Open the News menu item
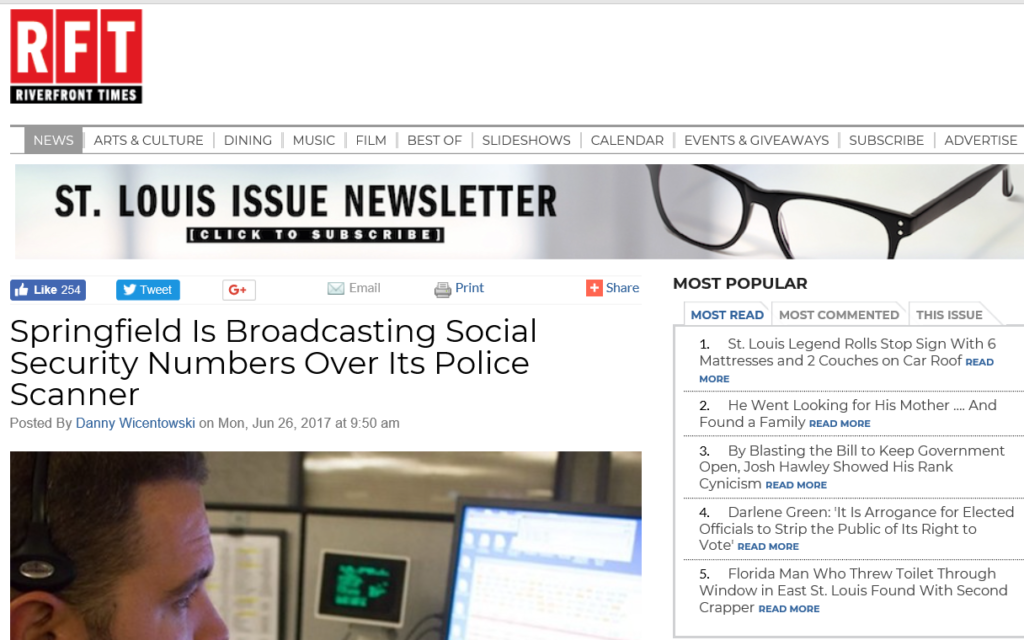Viewport: 1024px width, 640px height. [53, 140]
